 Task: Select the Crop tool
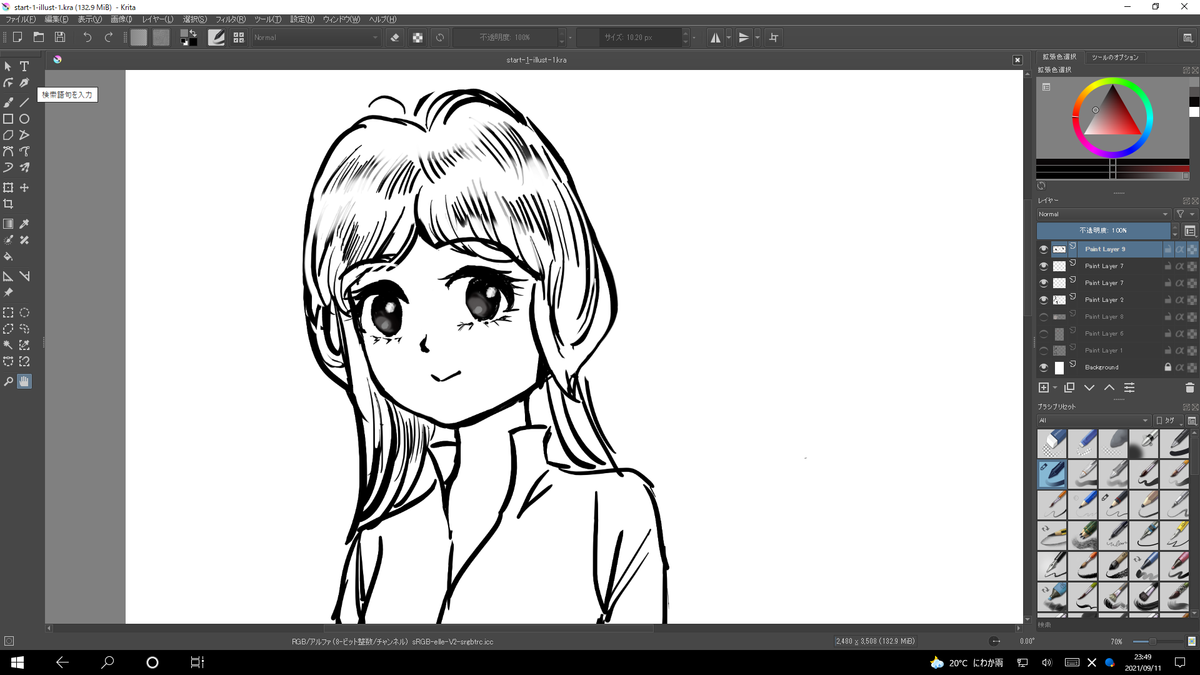[8, 204]
